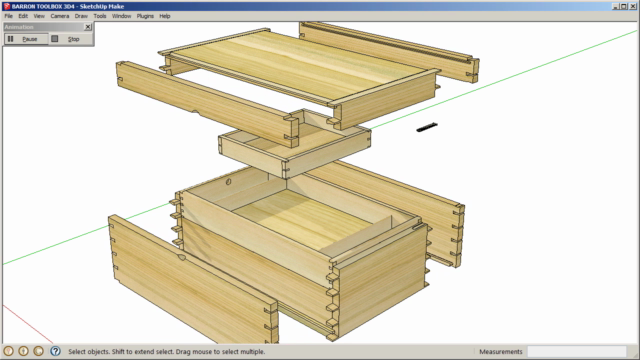
Task: Click the first geo-location status bar icon
Action: coord(9,351)
